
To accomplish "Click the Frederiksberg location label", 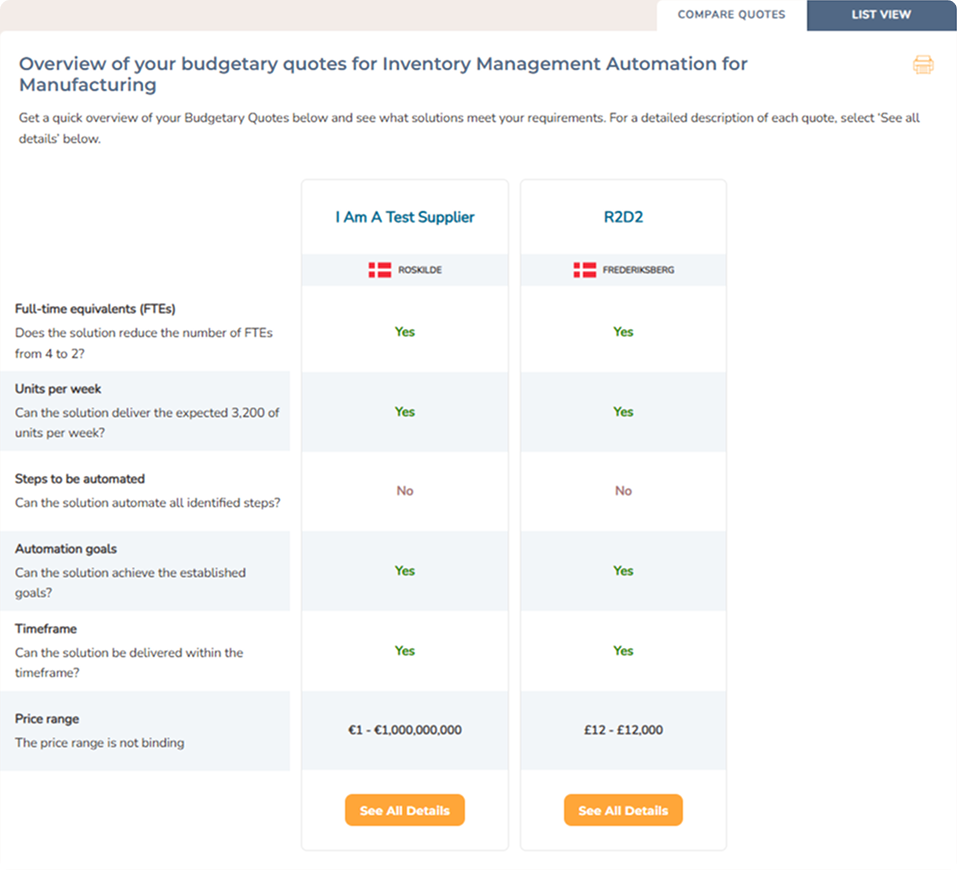I will coord(637,270).
